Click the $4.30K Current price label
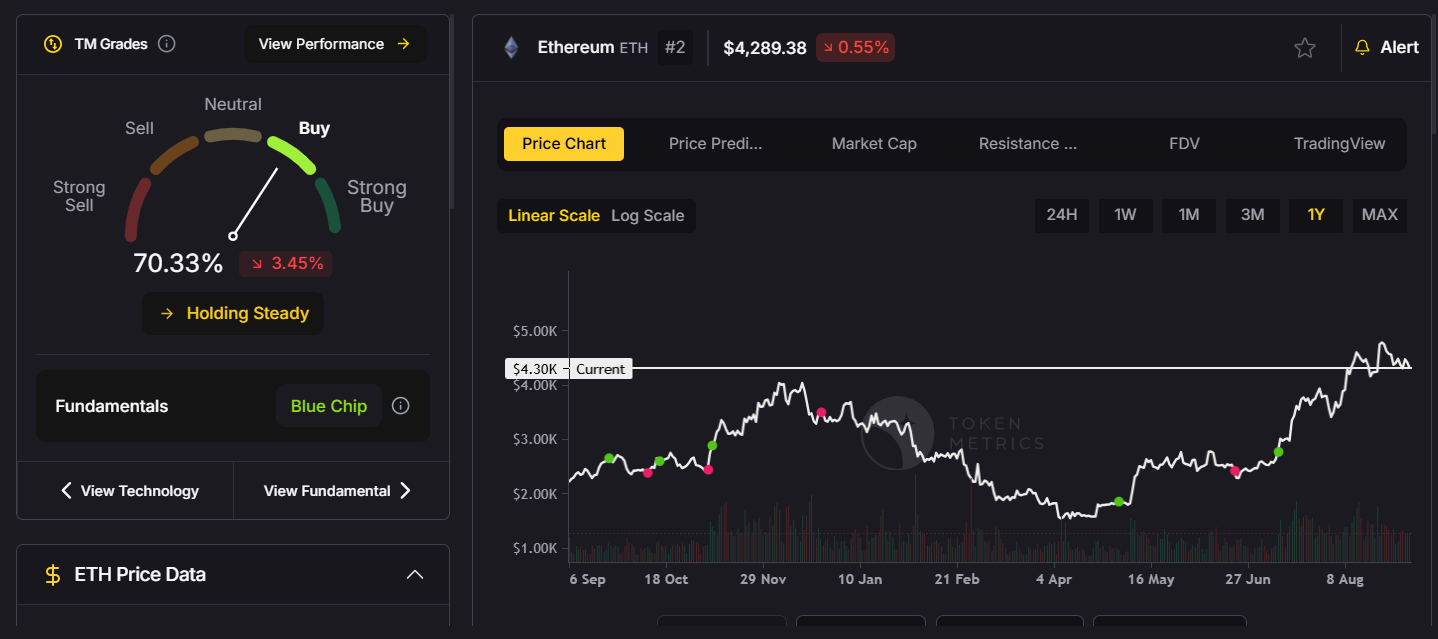Viewport: 1438px width, 639px height. (x=569, y=369)
